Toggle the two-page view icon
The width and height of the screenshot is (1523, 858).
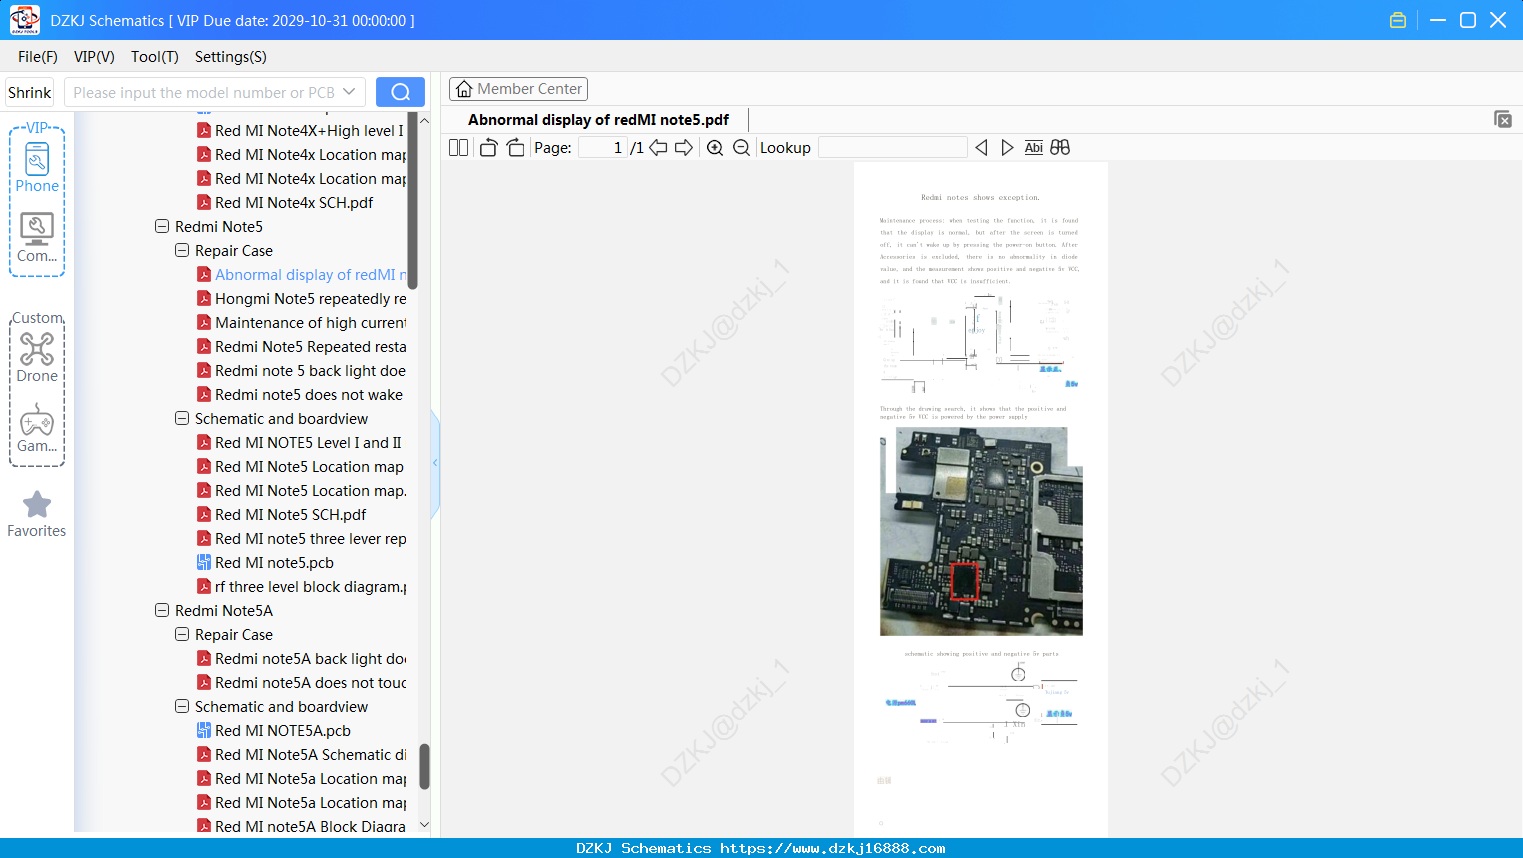pyautogui.click(x=459, y=148)
